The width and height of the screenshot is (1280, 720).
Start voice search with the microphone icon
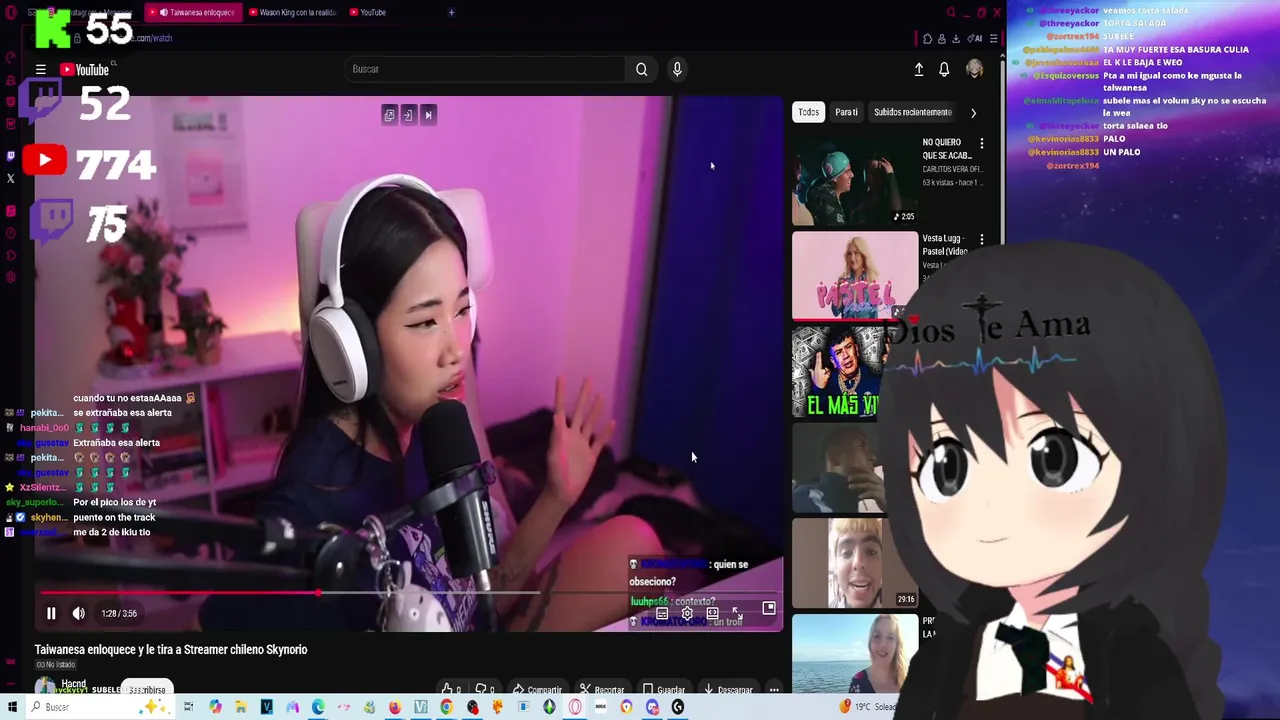677,69
